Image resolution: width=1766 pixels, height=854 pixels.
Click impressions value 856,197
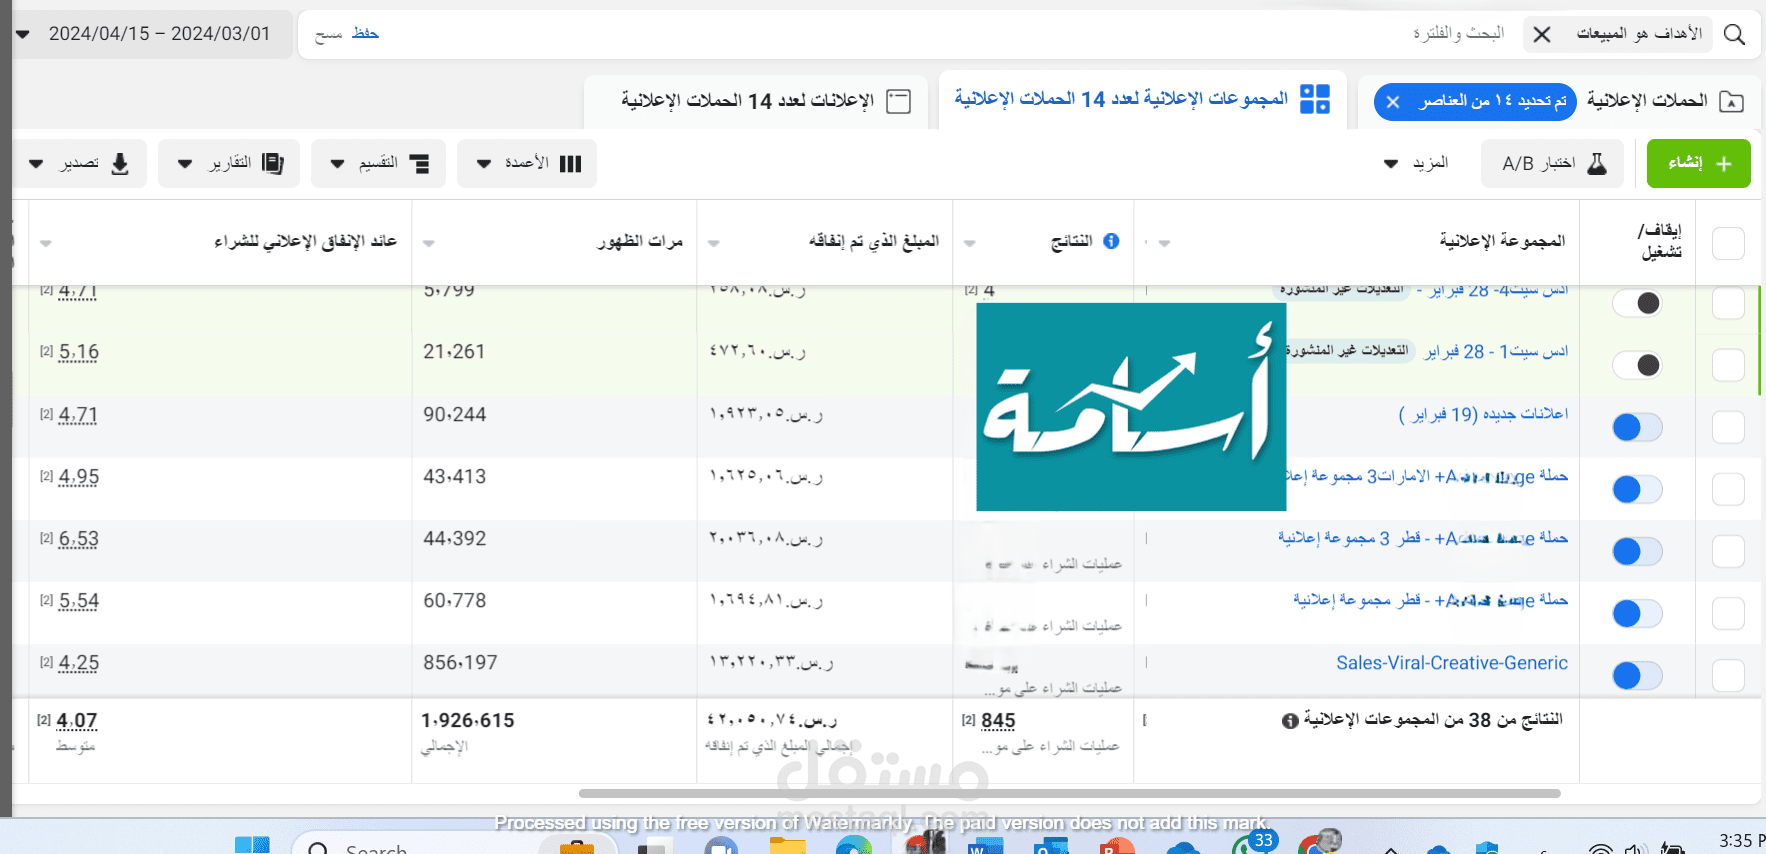[460, 663]
